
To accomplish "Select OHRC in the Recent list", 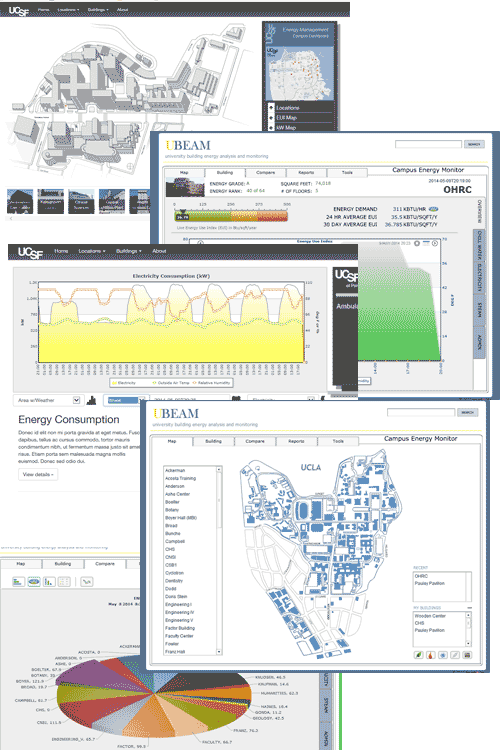I will [422, 576].
